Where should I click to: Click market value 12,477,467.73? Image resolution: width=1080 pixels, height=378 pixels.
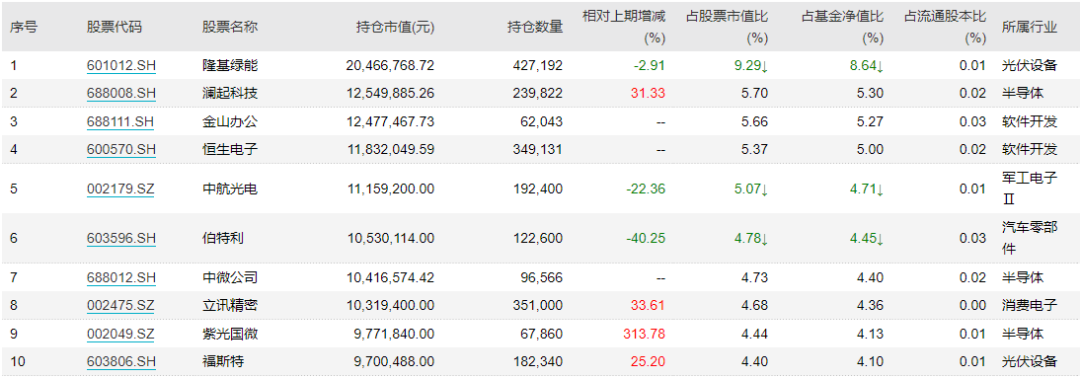tap(390, 122)
